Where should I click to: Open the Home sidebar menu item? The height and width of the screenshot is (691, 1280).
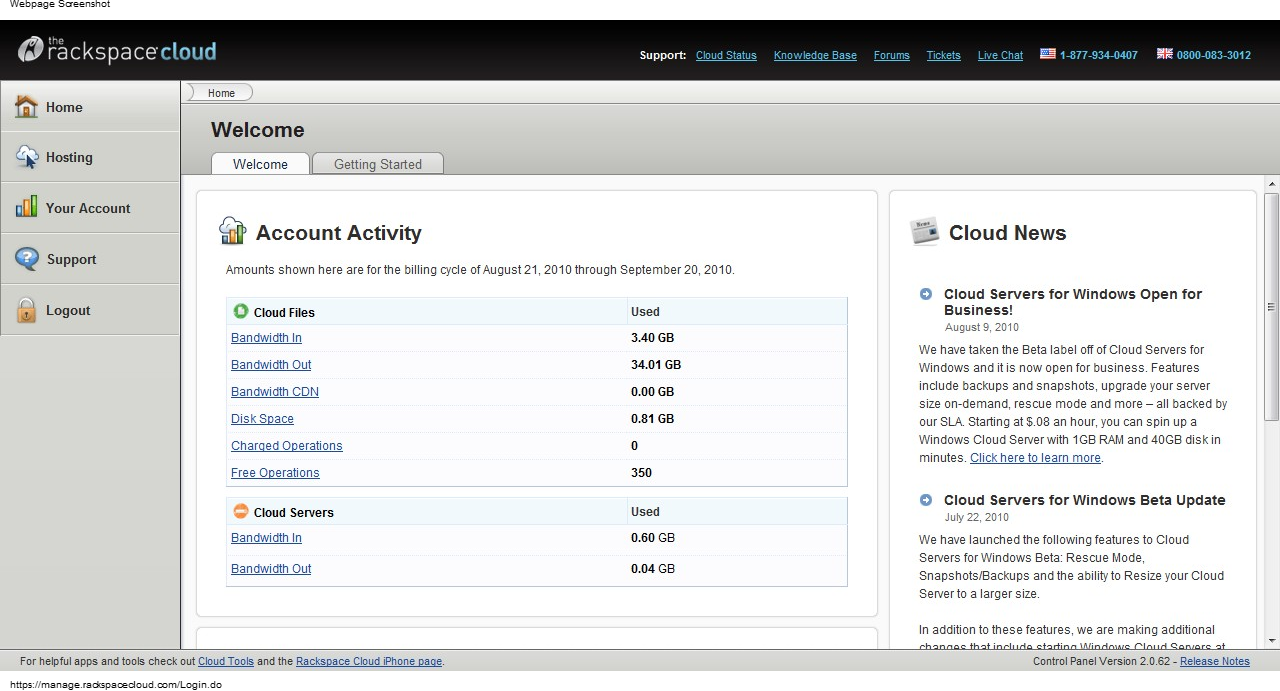click(90, 106)
